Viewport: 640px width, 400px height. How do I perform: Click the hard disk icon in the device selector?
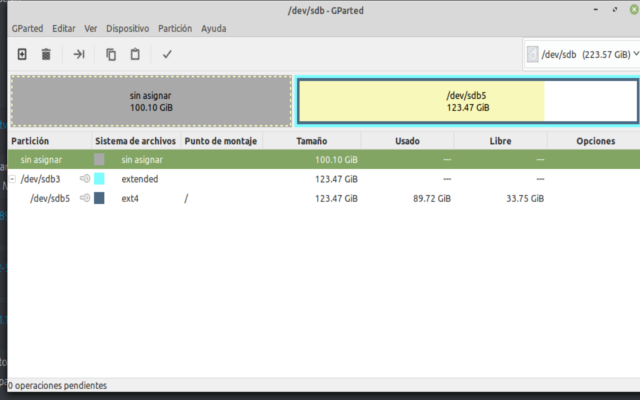point(533,54)
